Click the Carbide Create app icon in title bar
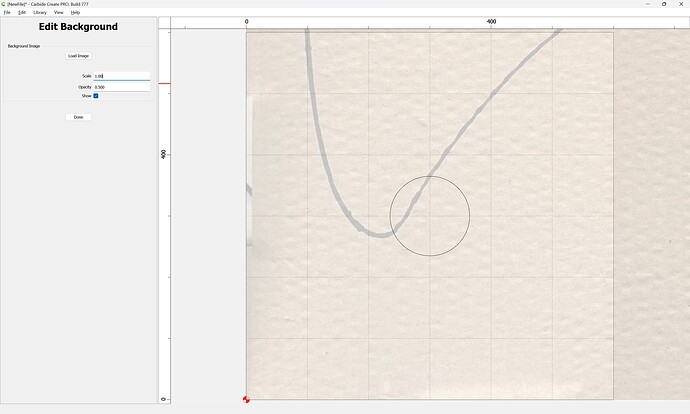Image resolution: width=690 pixels, height=414 pixels. pyautogui.click(x=4, y=4)
